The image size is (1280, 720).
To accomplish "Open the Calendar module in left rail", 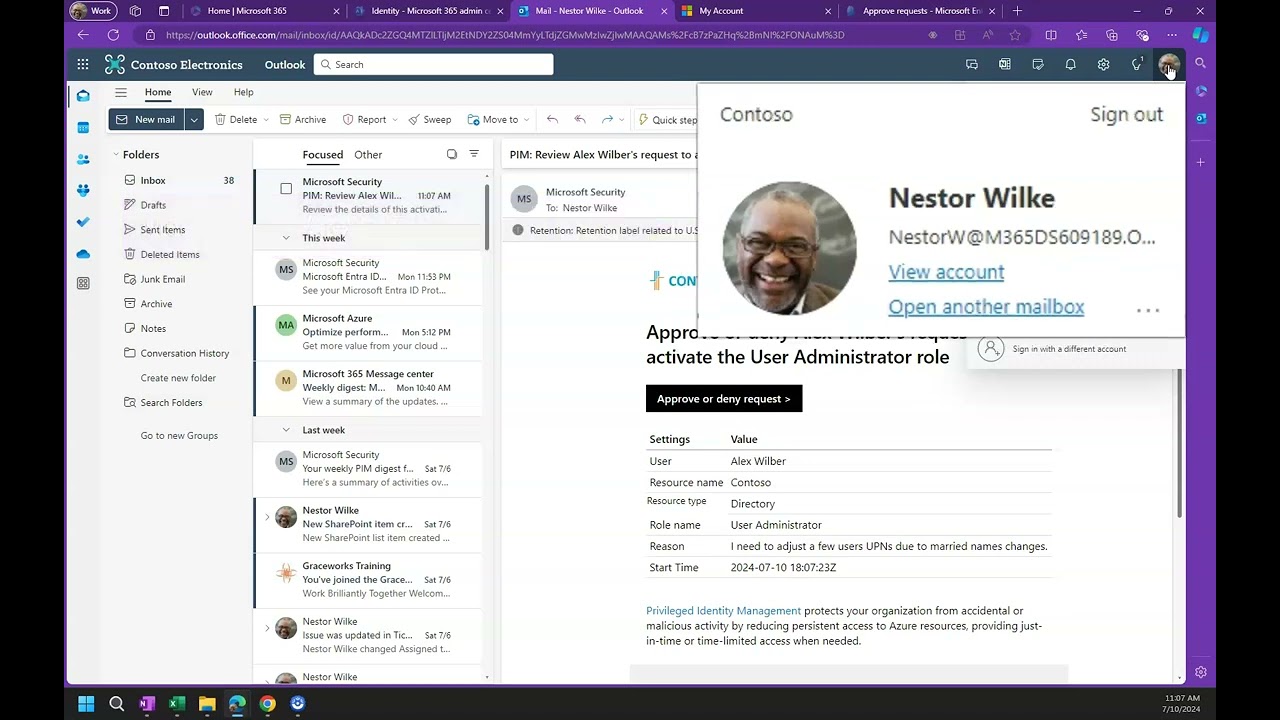I will click(83, 128).
